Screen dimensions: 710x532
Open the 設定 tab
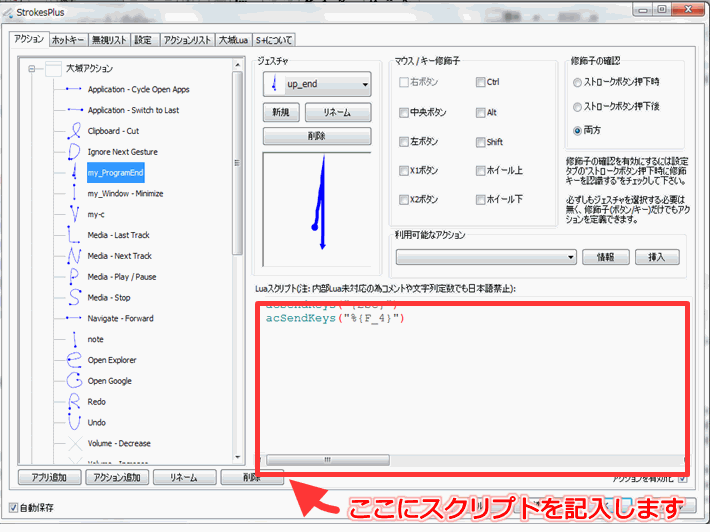(x=143, y=40)
